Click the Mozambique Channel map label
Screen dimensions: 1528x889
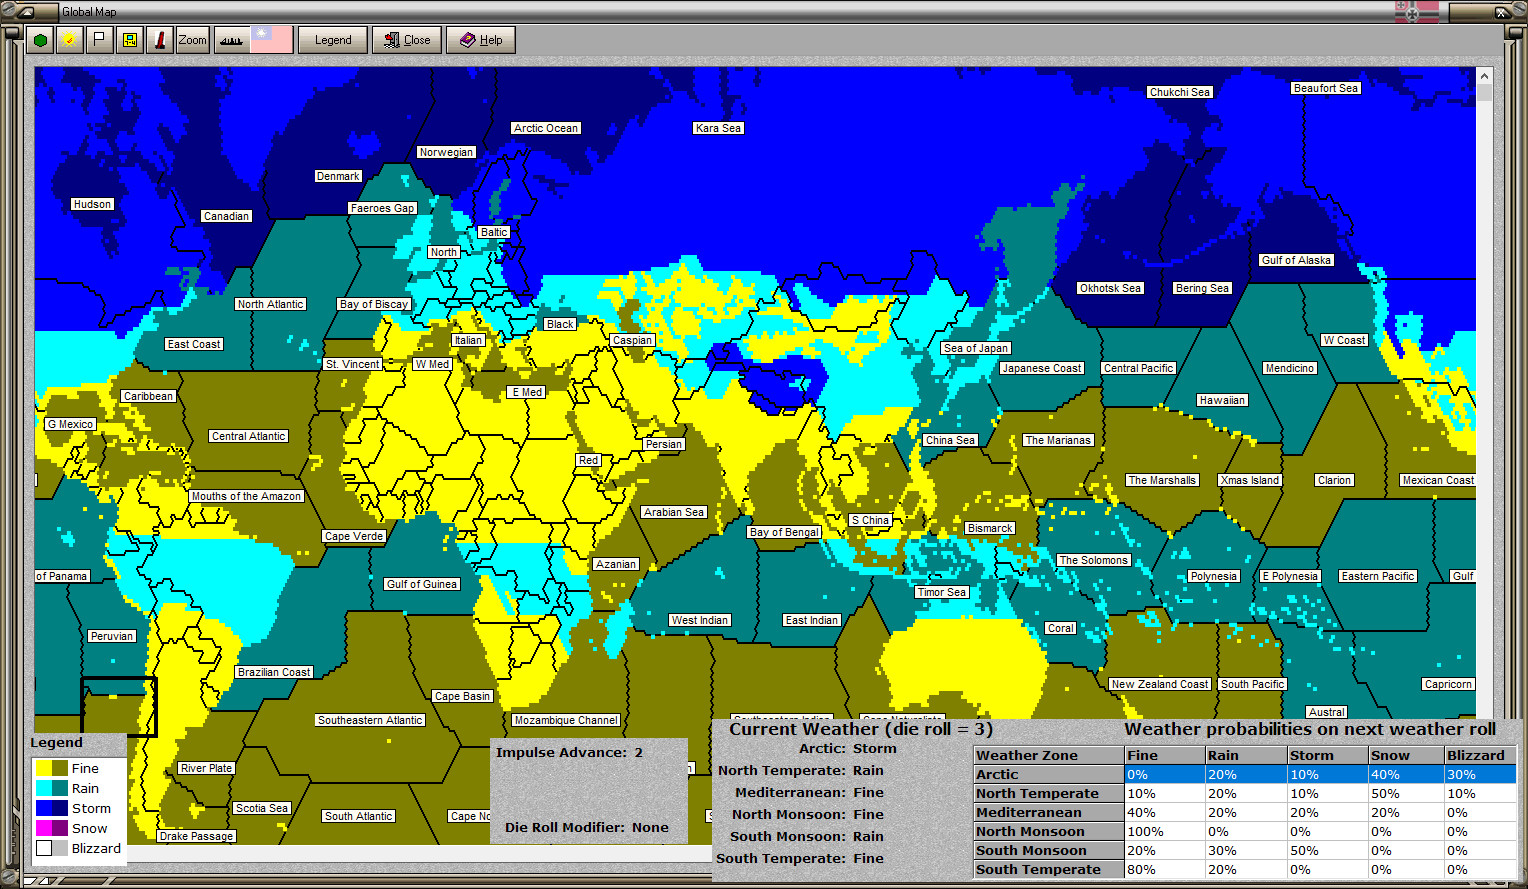pyautogui.click(x=566, y=720)
